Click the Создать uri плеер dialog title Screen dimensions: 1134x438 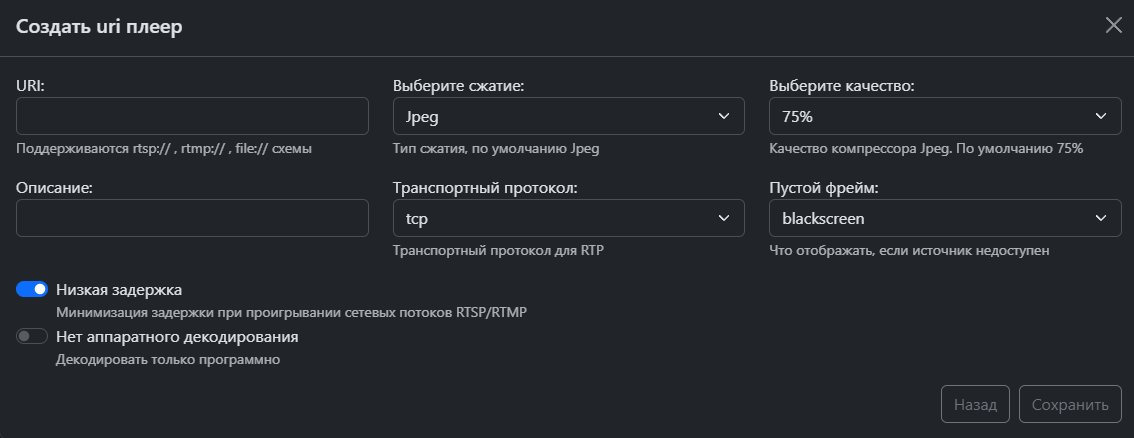[x=100, y=27]
